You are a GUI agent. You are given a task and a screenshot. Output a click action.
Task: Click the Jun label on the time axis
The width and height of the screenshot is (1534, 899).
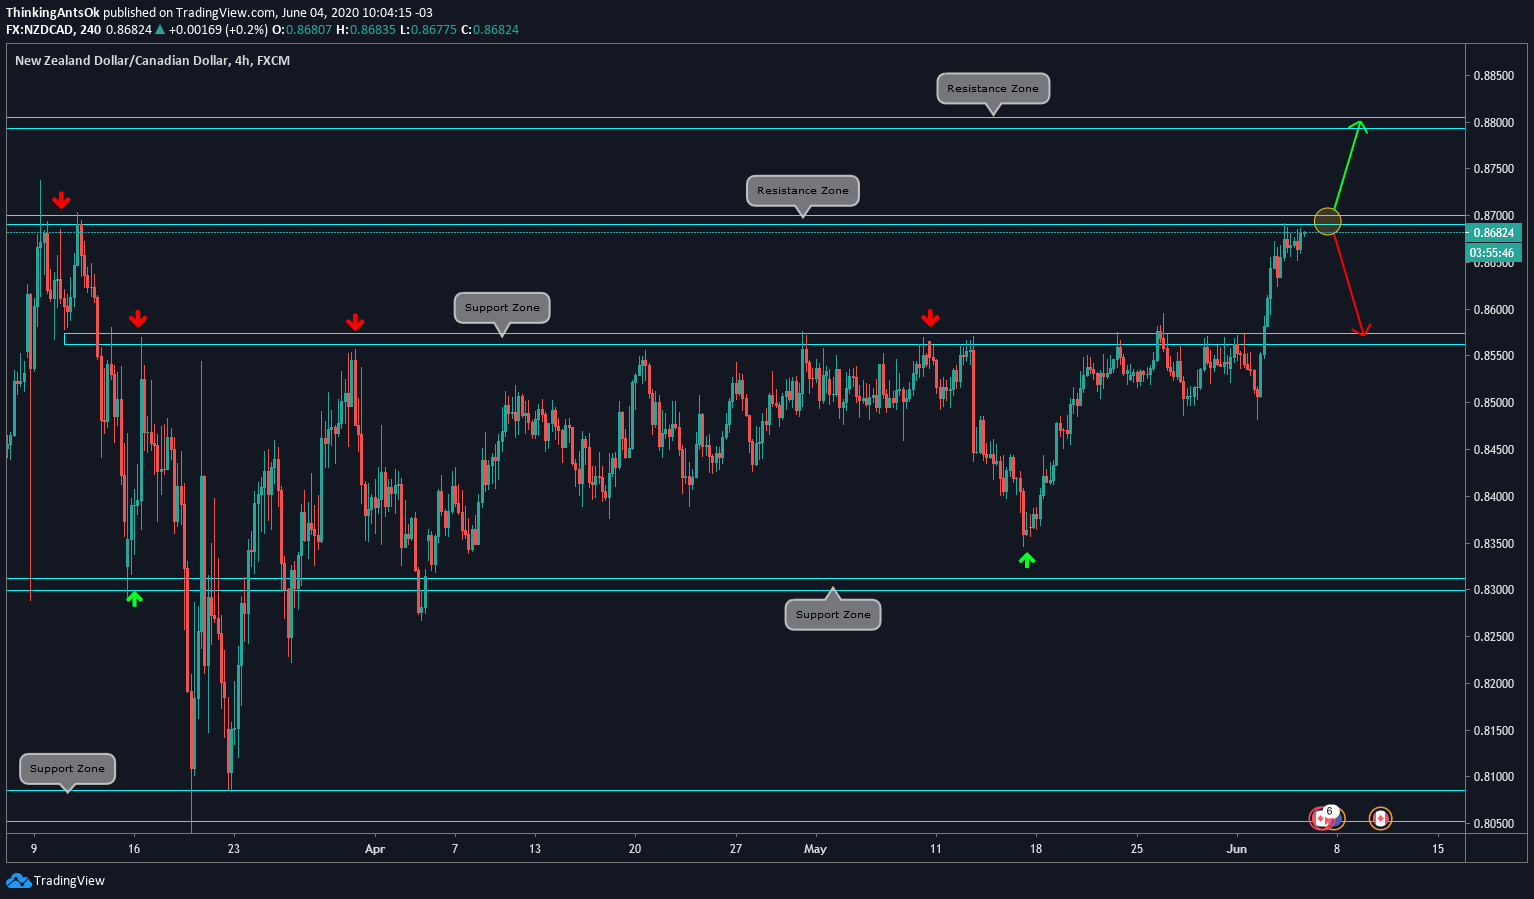coord(1237,849)
